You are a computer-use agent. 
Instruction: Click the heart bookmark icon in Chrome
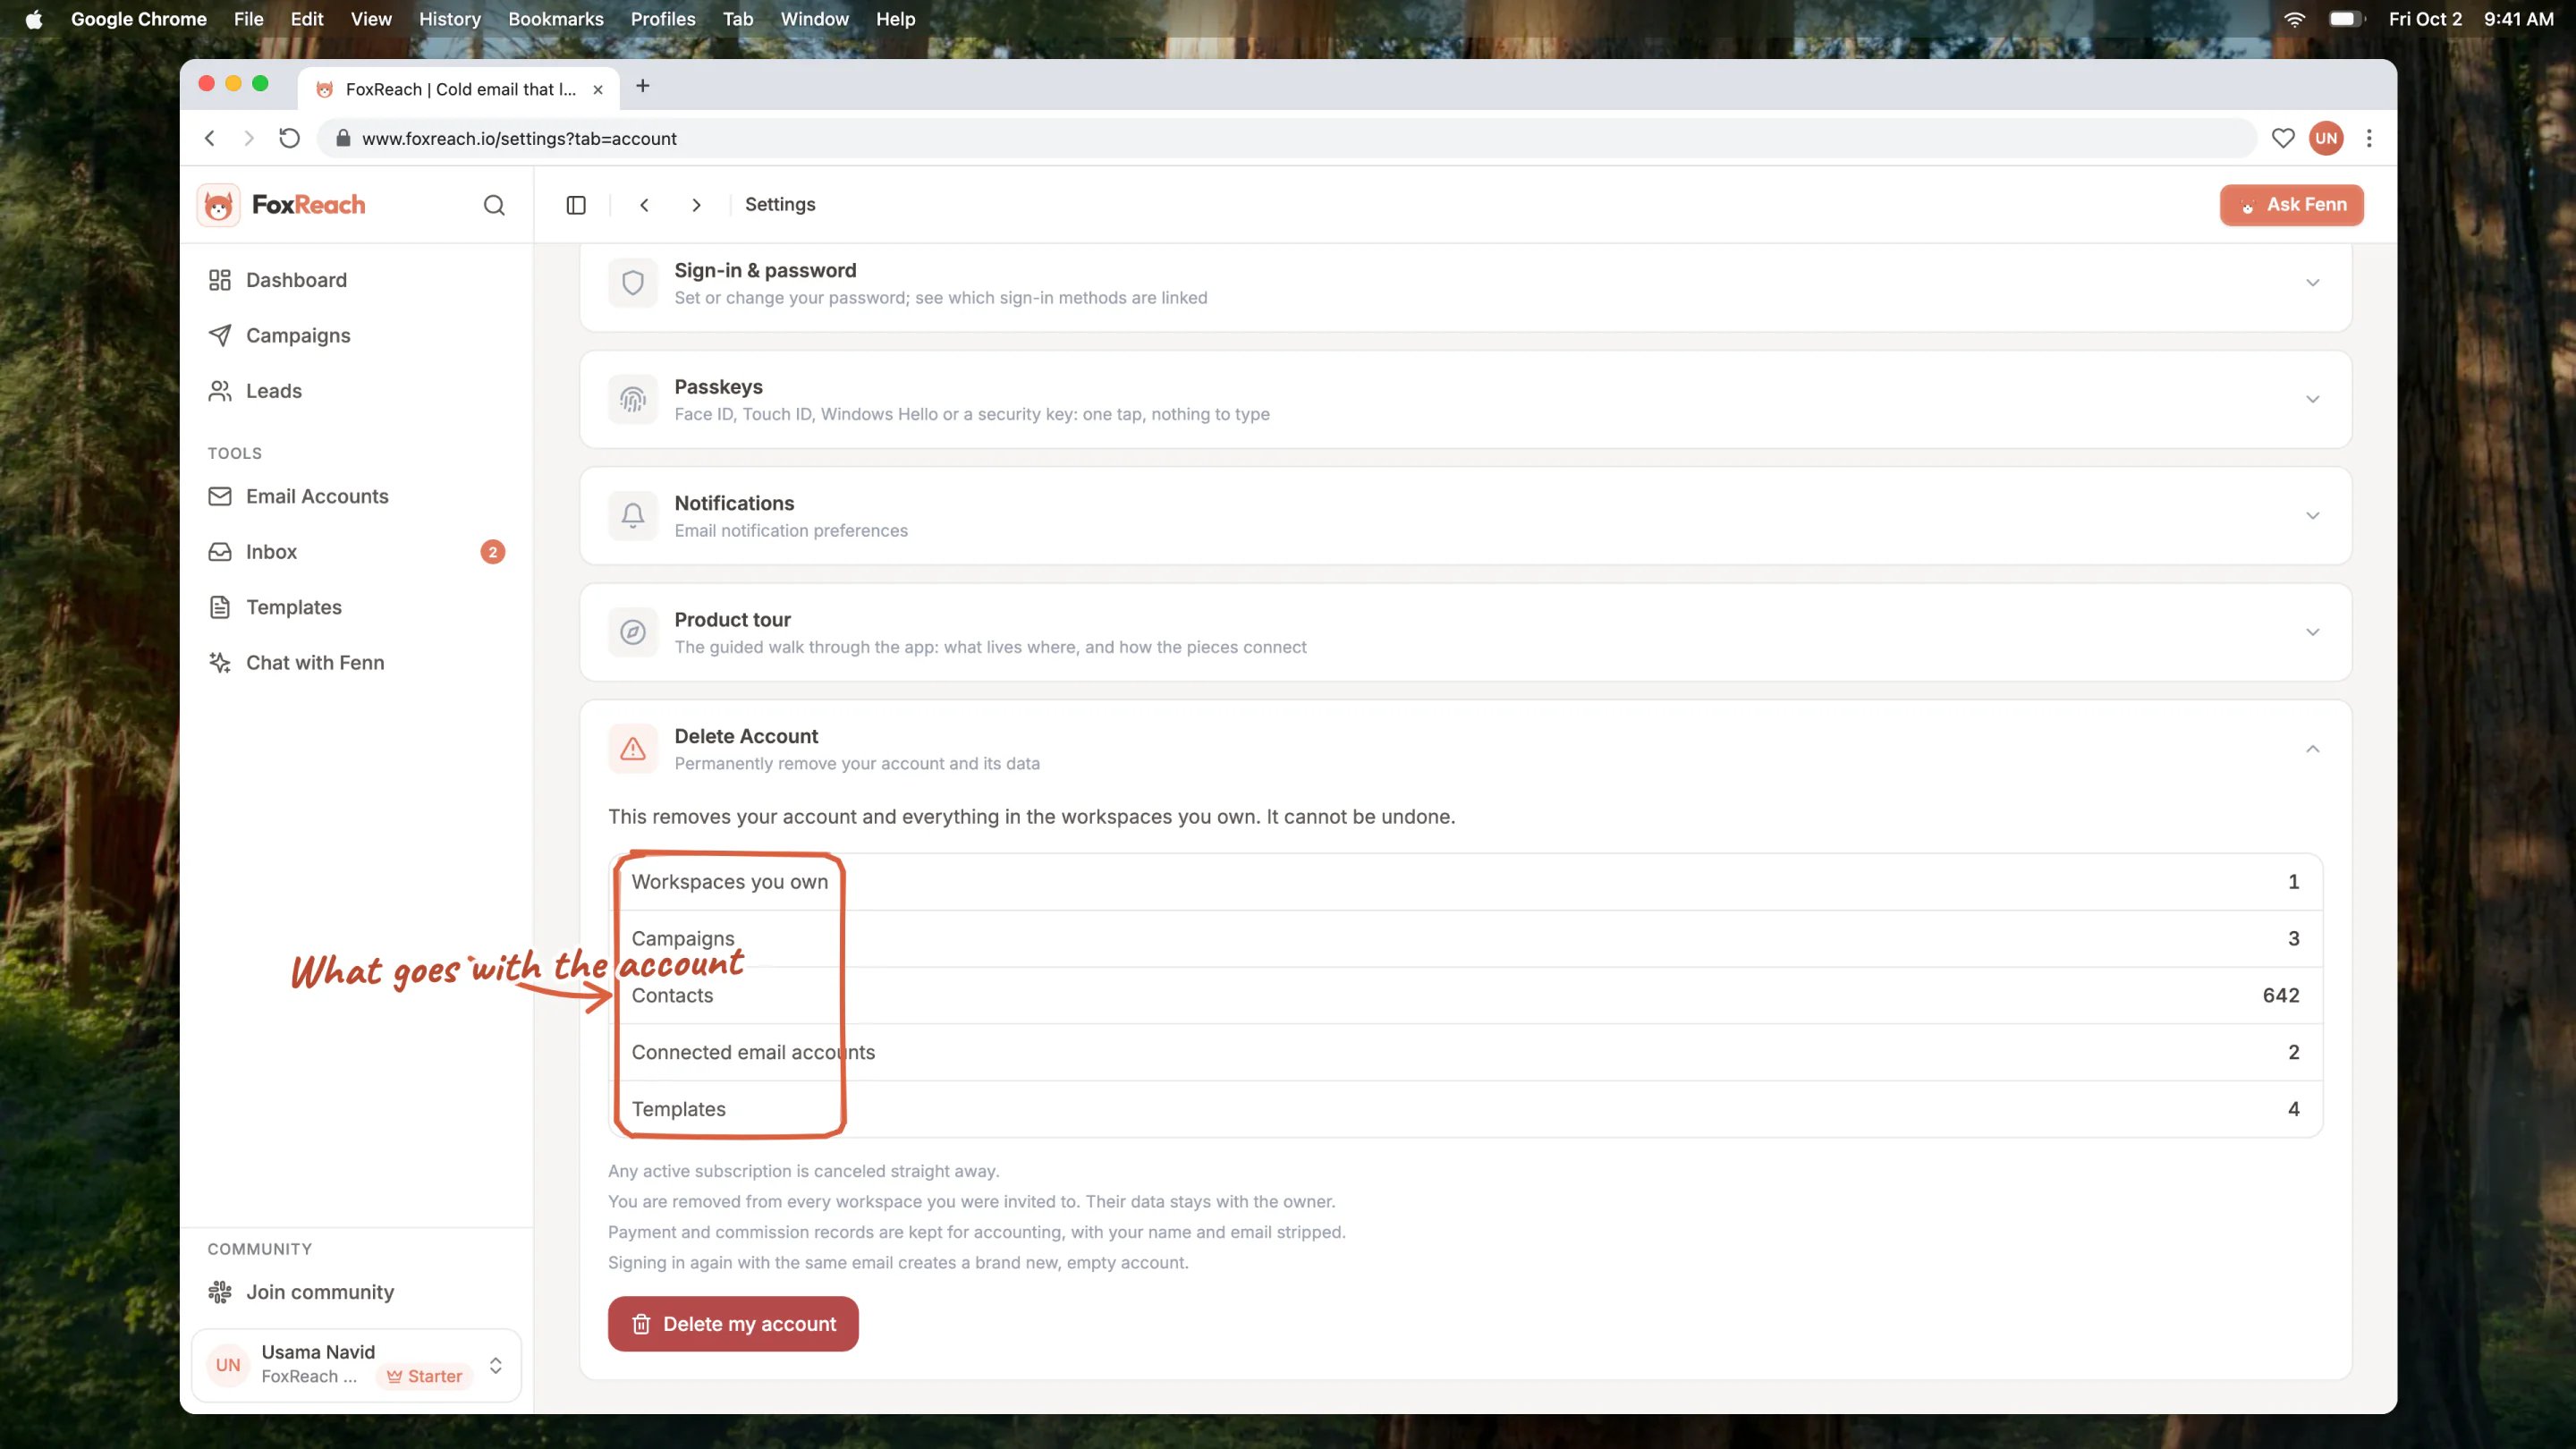[2282, 138]
